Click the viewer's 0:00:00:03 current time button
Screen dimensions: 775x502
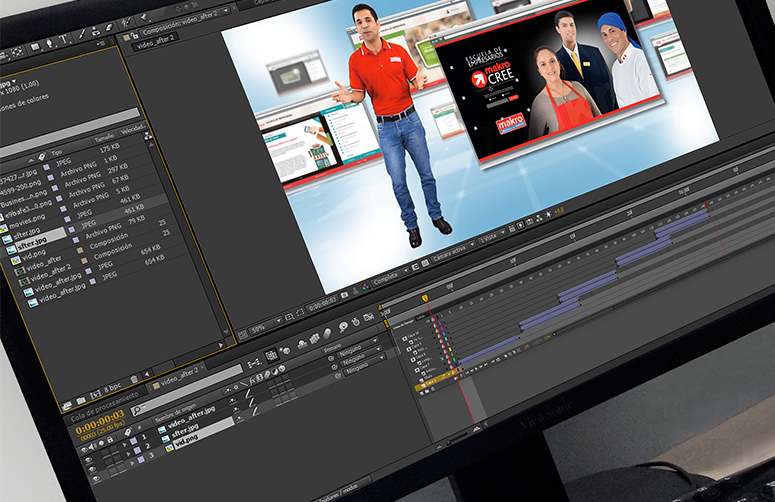pos(323,303)
